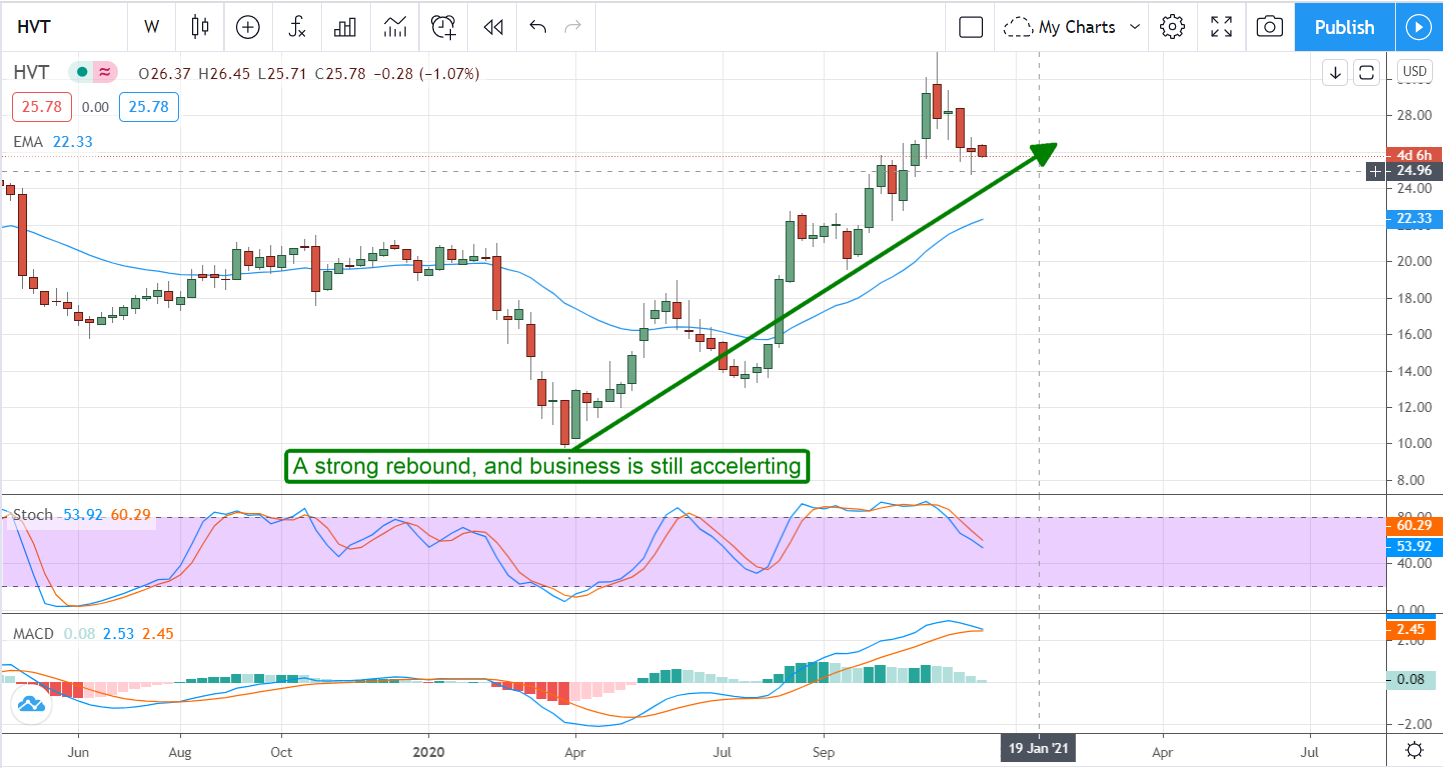Enter fullscreen mode
The width and height of the screenshot is (1443, 768).
(x=1221, y=27)
